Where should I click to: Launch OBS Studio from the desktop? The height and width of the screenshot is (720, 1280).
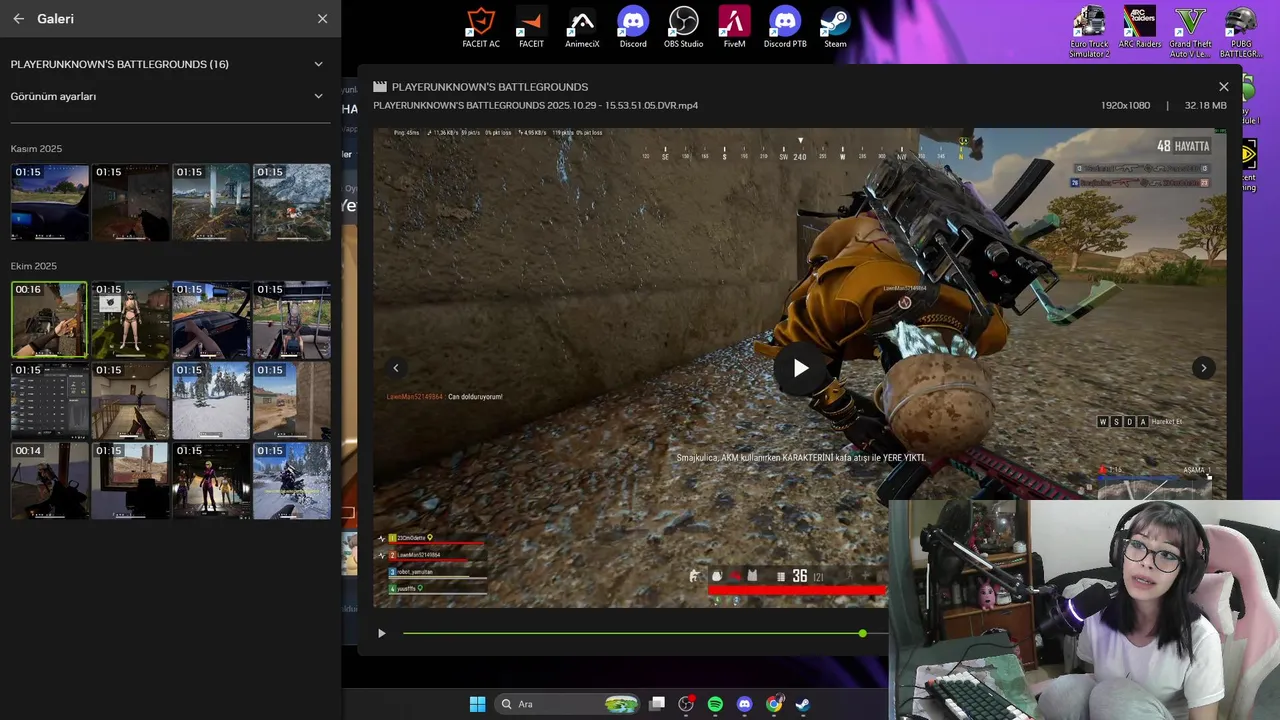click(x=684, y=27)
